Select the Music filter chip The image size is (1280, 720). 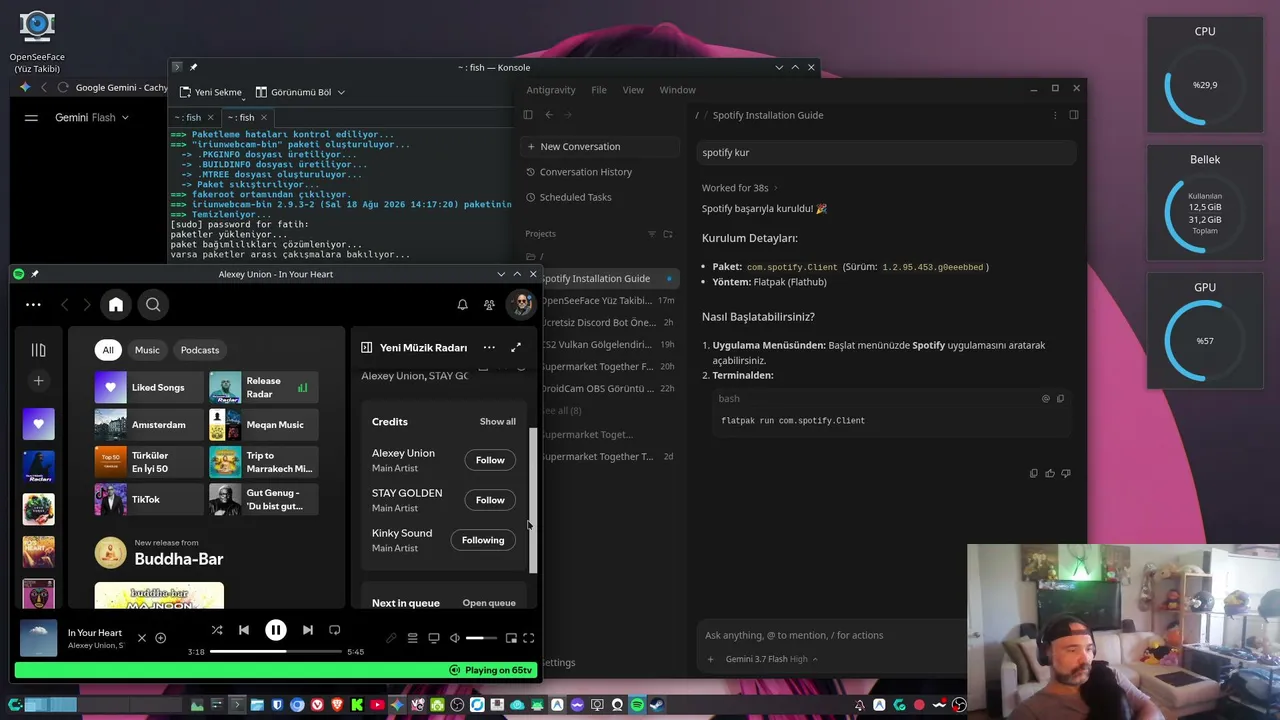[147, 350]
